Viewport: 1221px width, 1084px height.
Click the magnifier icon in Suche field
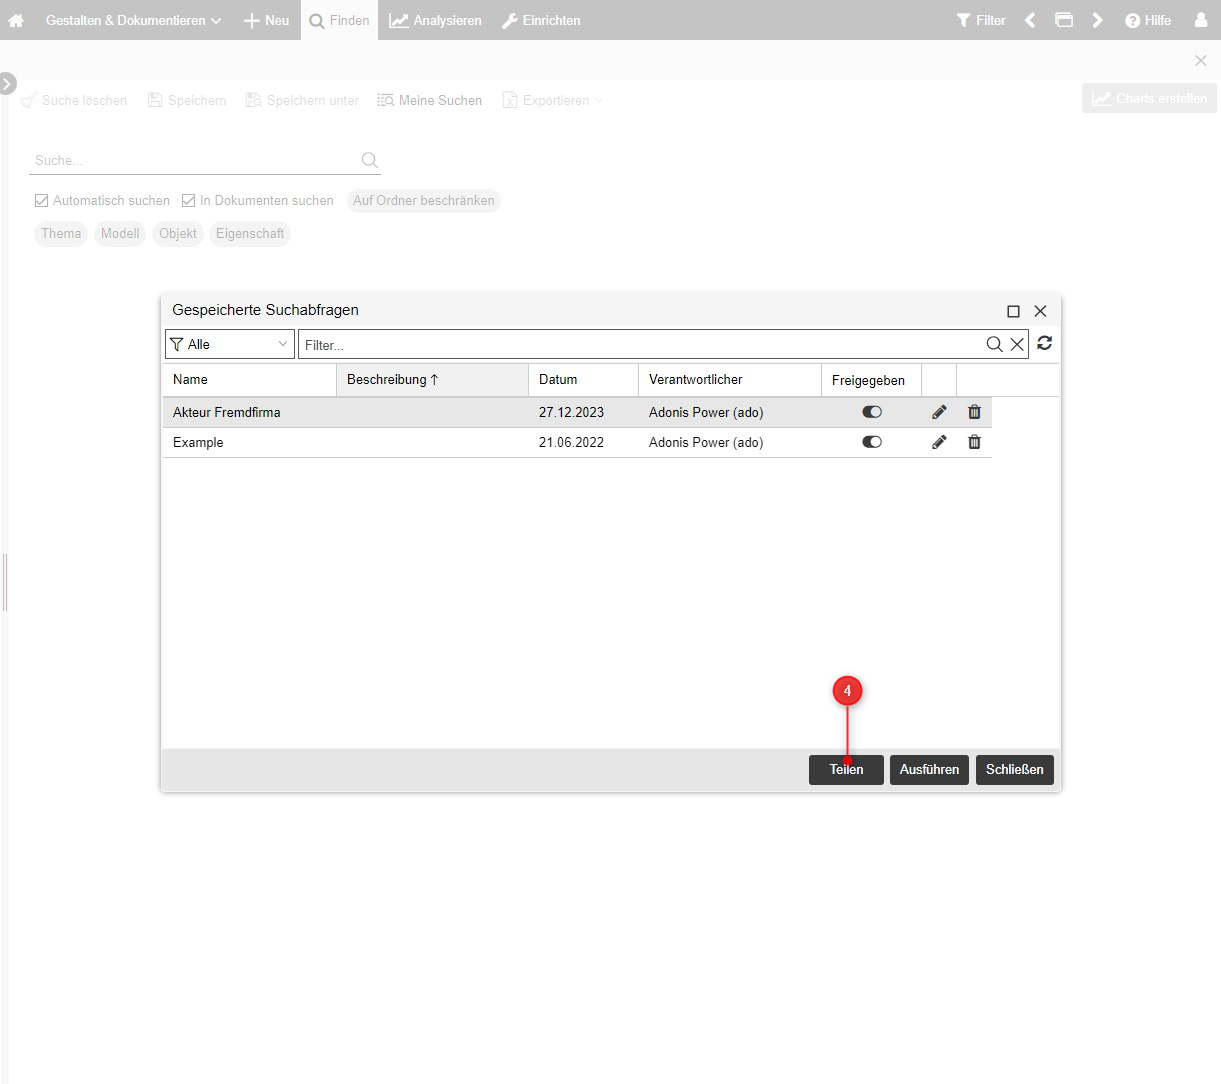coord(369,160)
